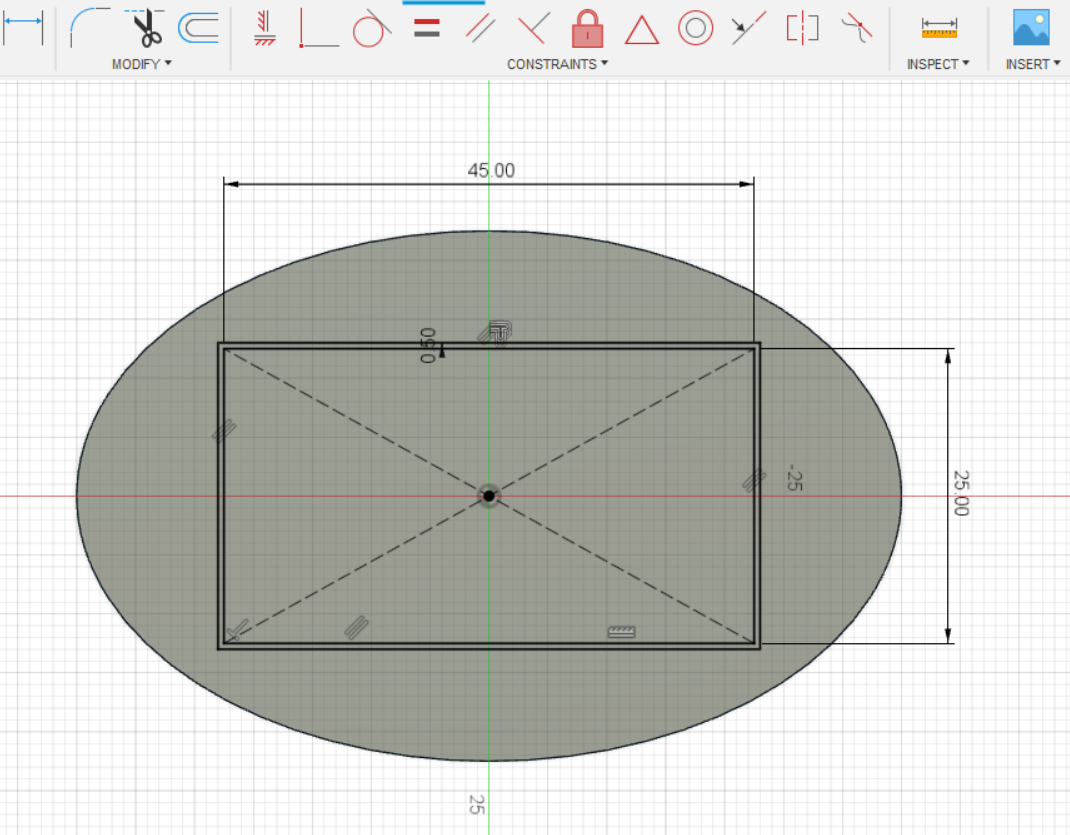The image size is (1070, 835).
Task: Click the parallel constraint glyph on left rectangle edge
Action: pyautogui.click(x=224, y=430)
